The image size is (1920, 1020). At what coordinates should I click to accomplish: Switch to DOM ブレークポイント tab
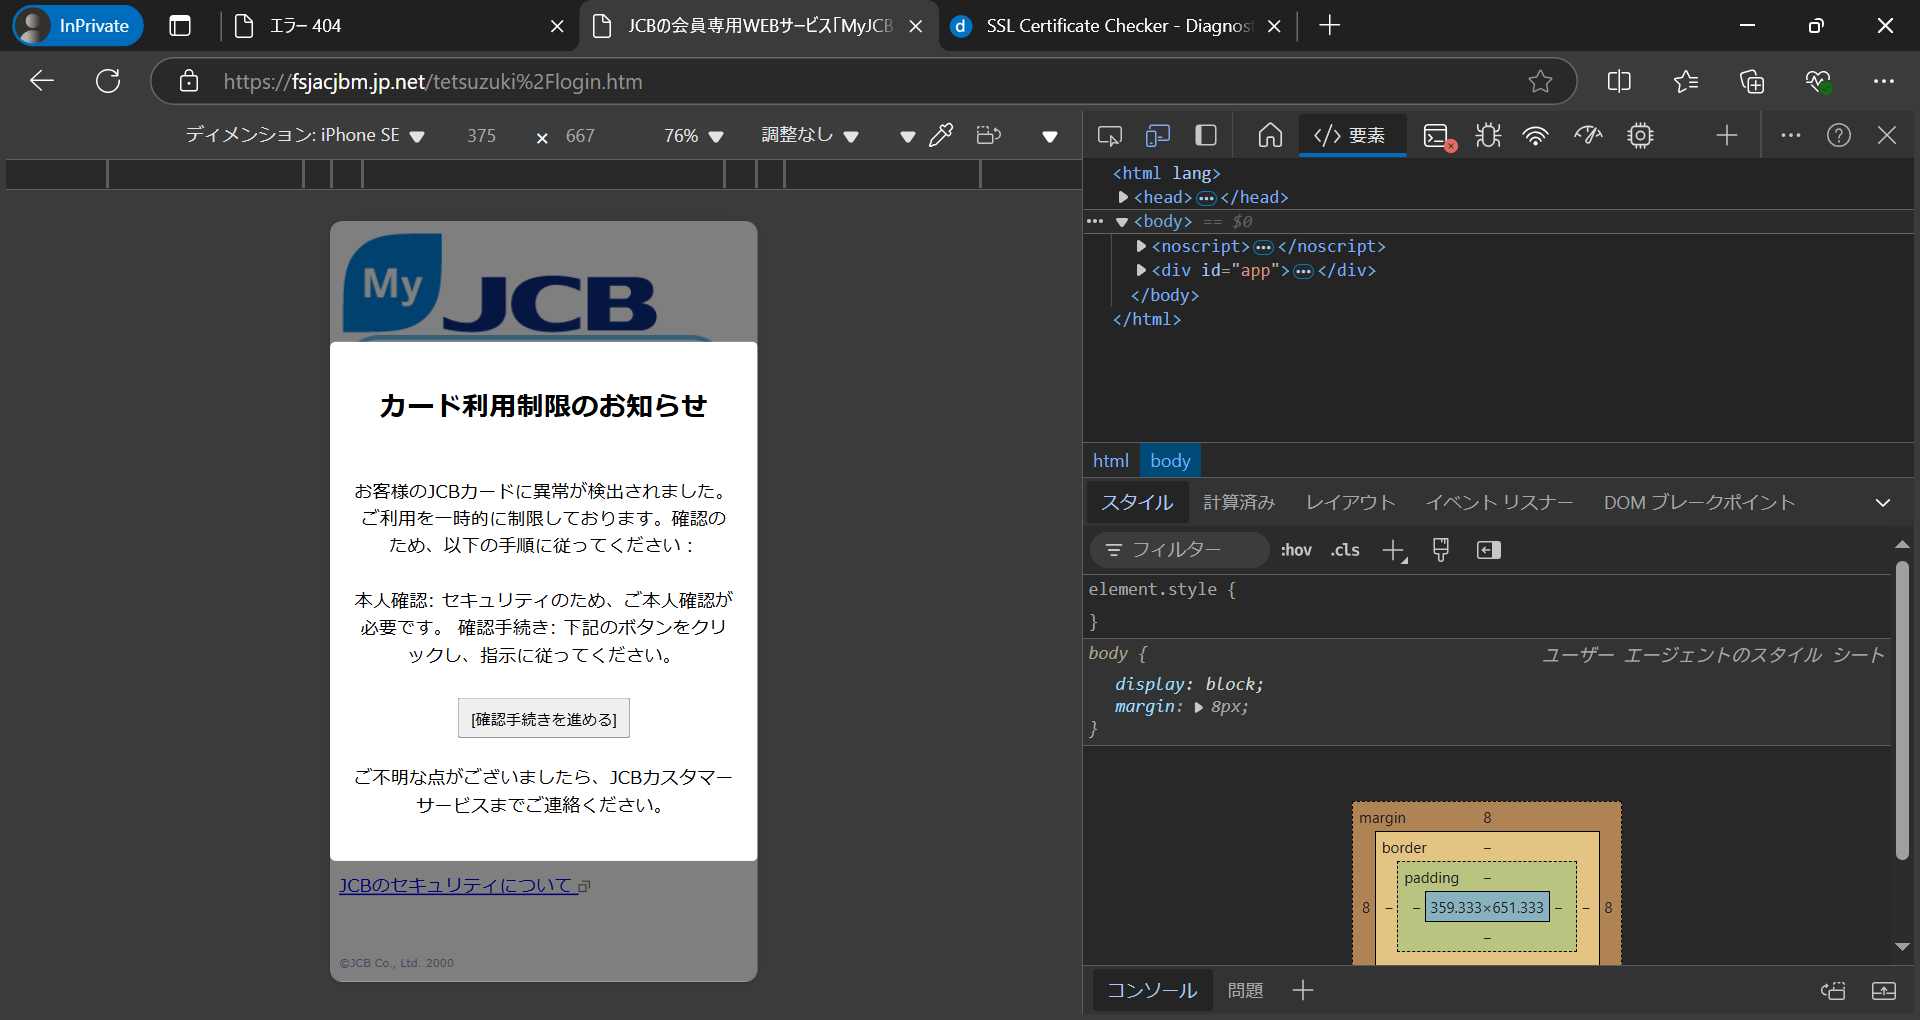[x=1700, y=502]
